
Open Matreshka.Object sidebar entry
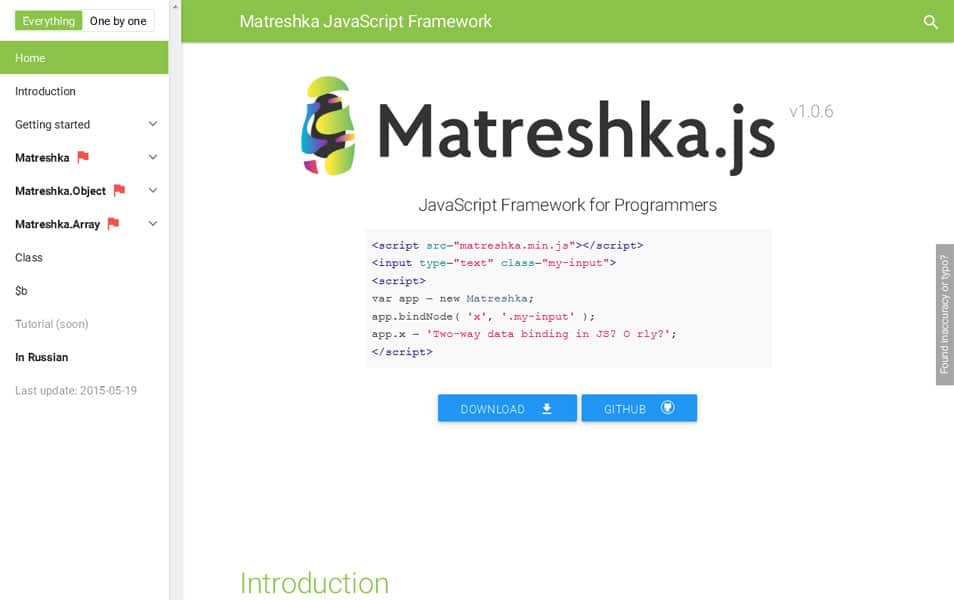click(x=60, y=191)
